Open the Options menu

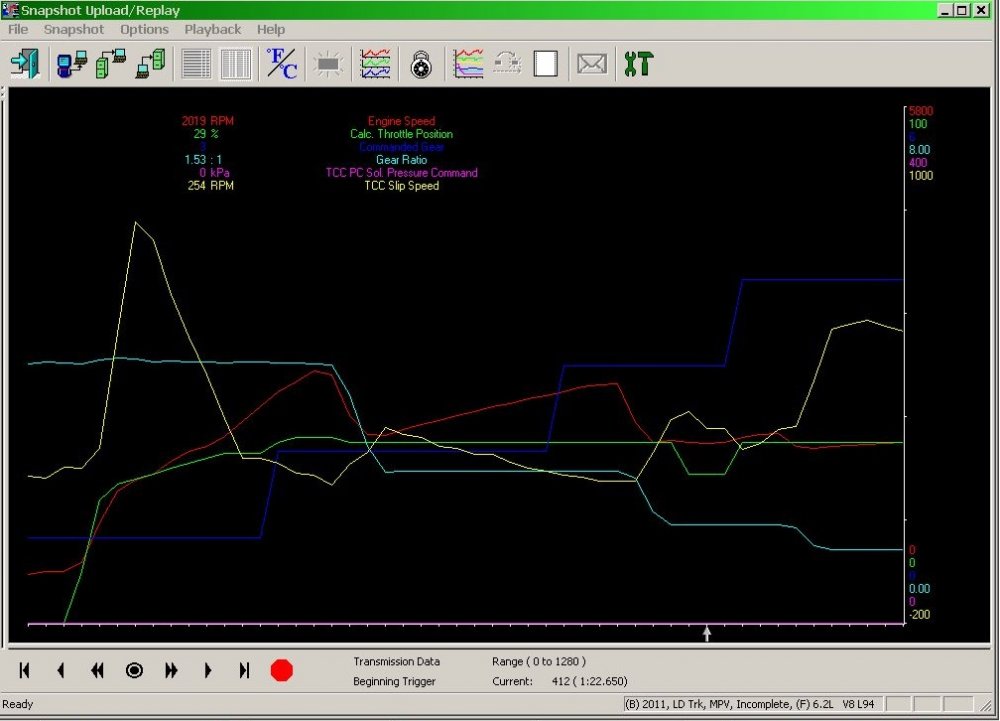pyautogui.click(x=144, y=29)
